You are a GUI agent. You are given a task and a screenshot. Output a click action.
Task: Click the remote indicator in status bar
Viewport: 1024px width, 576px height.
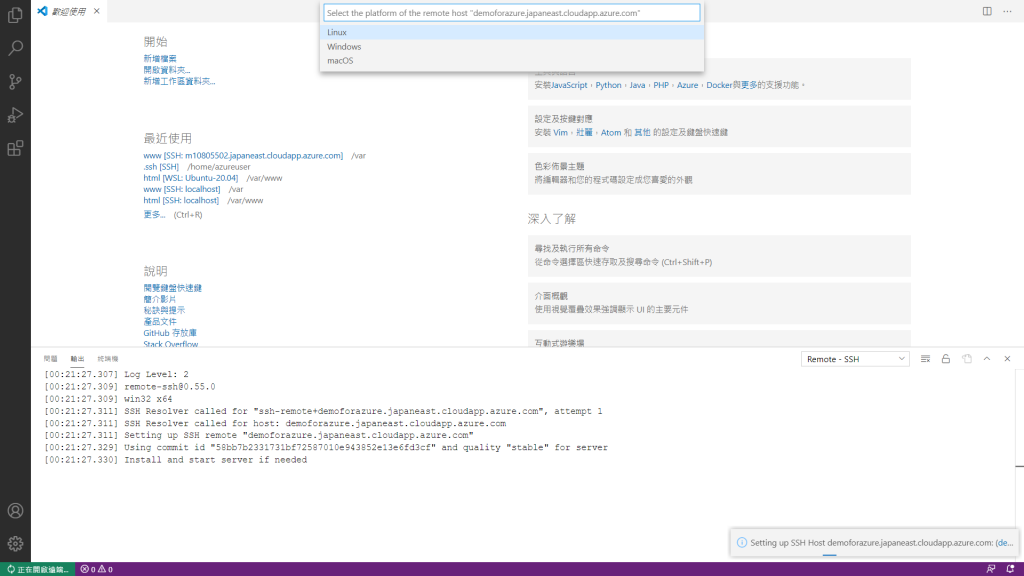[x=38, y=569]
